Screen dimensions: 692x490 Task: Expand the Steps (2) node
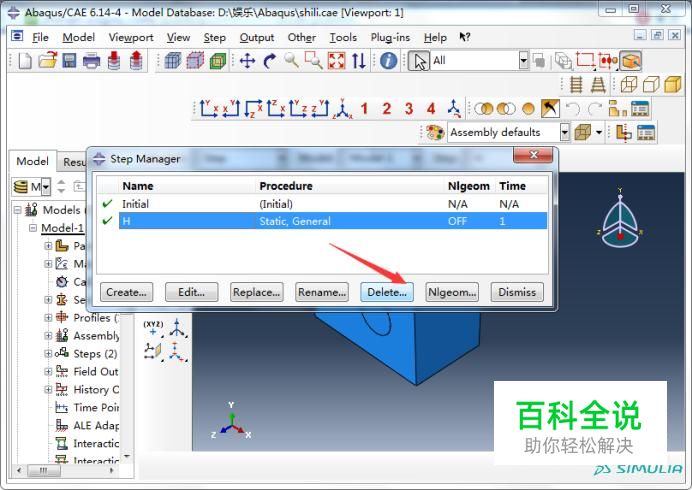pyautogui.click(x=48, y=354)
